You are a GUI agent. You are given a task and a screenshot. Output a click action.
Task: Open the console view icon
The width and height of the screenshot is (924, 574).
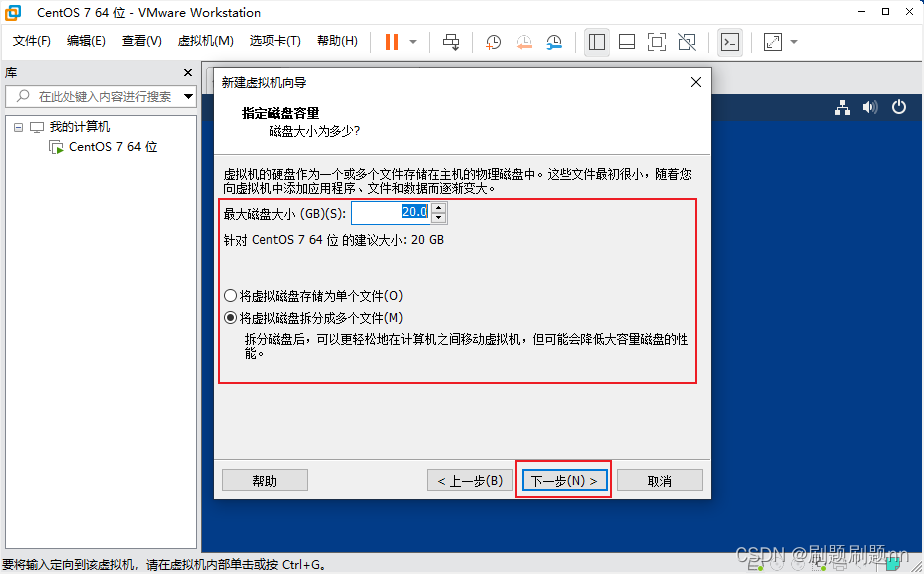730,42
